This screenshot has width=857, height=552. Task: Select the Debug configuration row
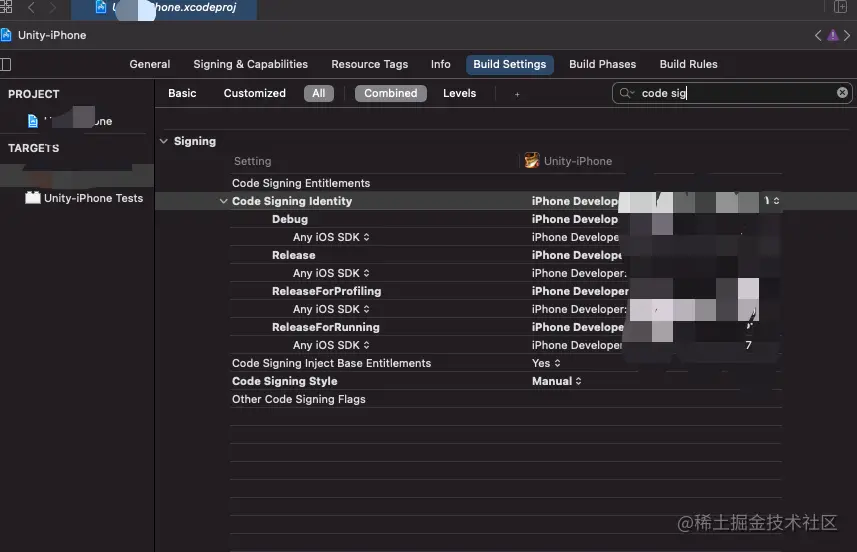(x=290, y=219)
